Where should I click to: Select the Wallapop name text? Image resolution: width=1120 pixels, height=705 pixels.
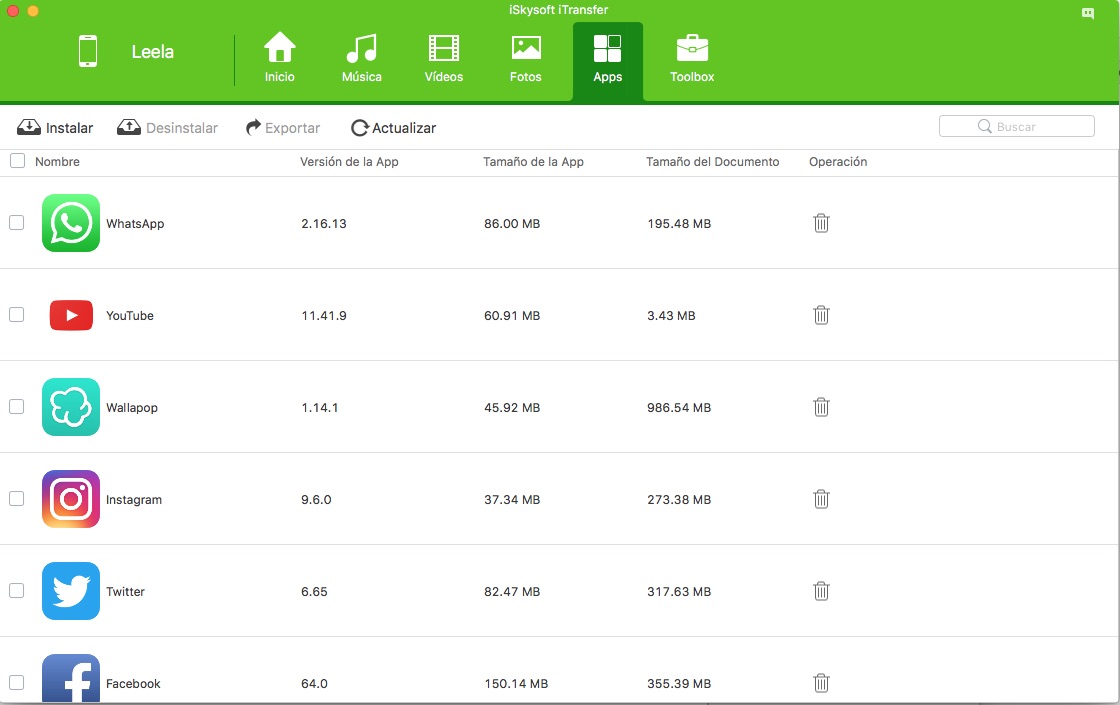[132, 408]
